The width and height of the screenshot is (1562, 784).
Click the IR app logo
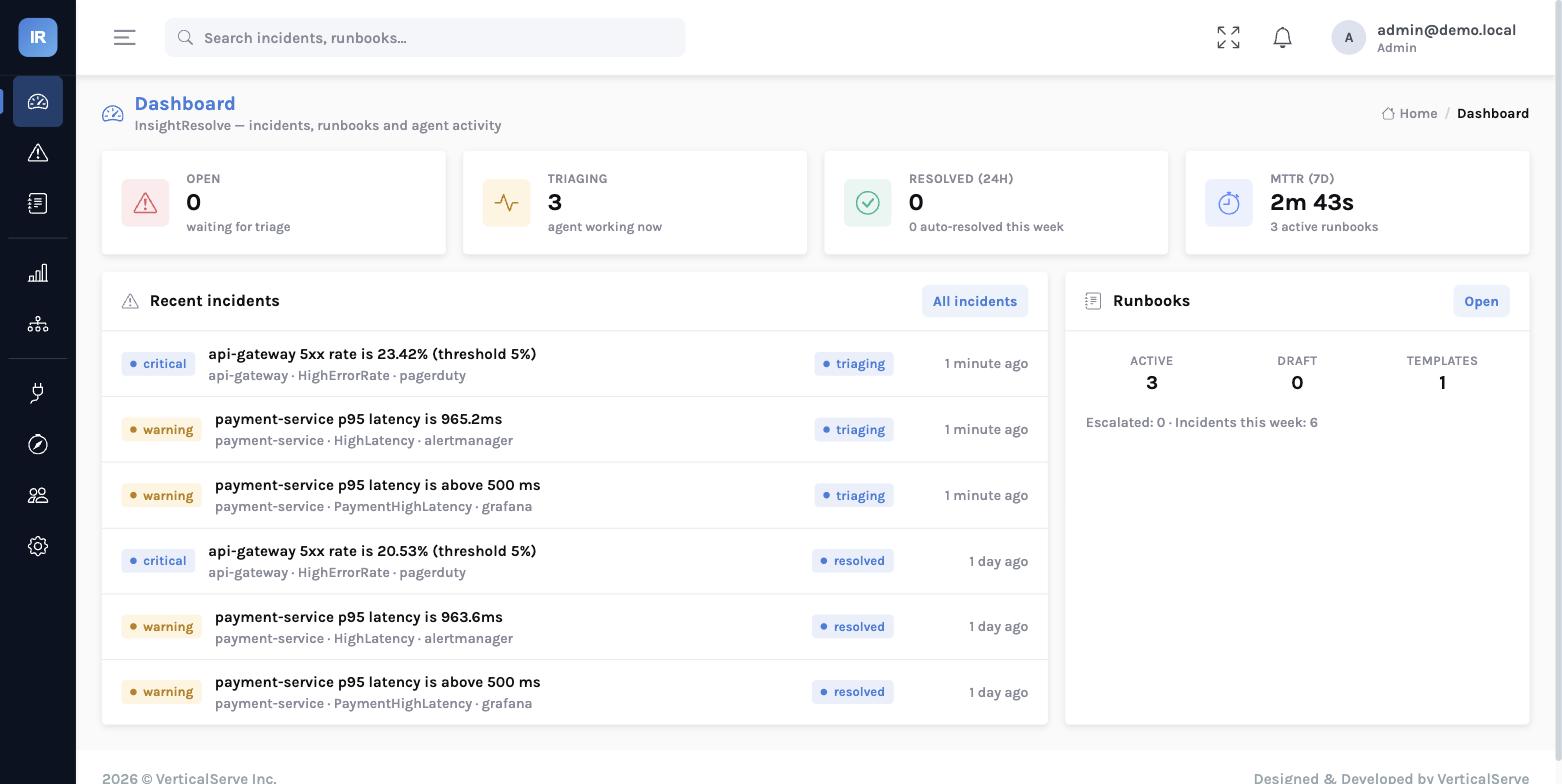[x=38, y=37]
